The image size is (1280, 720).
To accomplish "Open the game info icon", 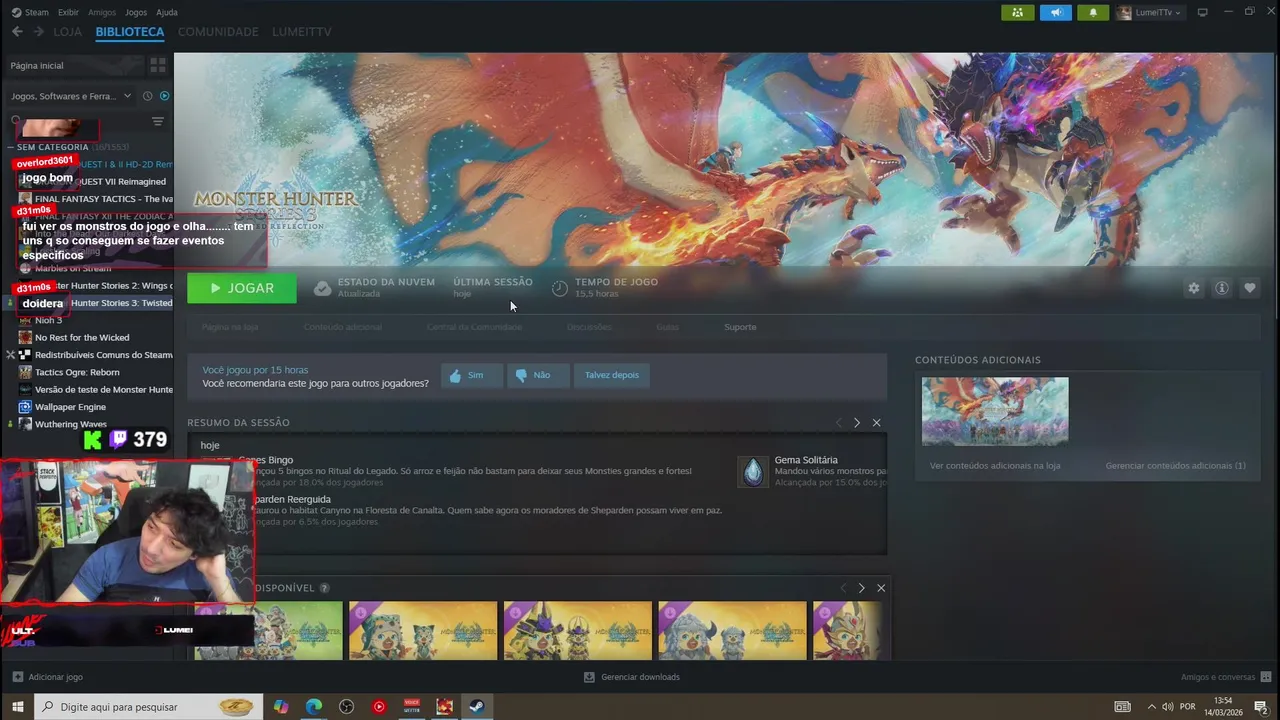I will pos(1221,288).
